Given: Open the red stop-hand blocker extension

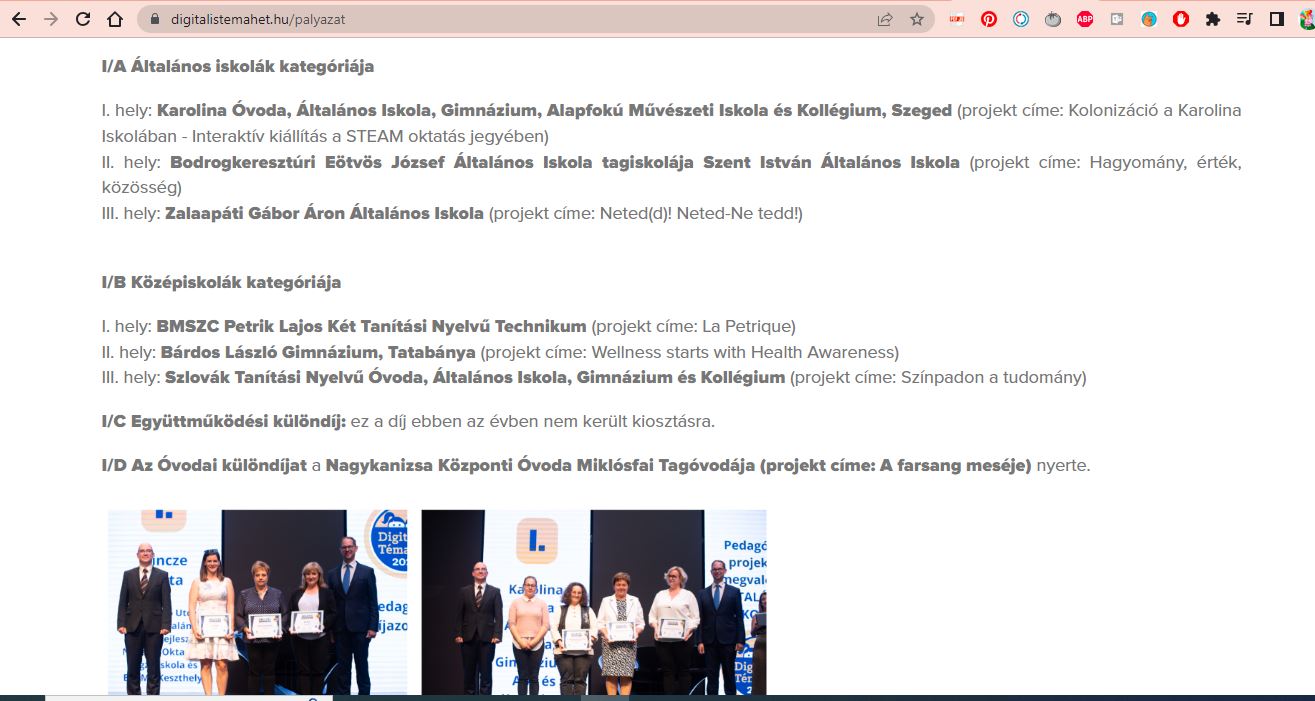Looking at the screenshot, I should click(x=1181, y=19).
